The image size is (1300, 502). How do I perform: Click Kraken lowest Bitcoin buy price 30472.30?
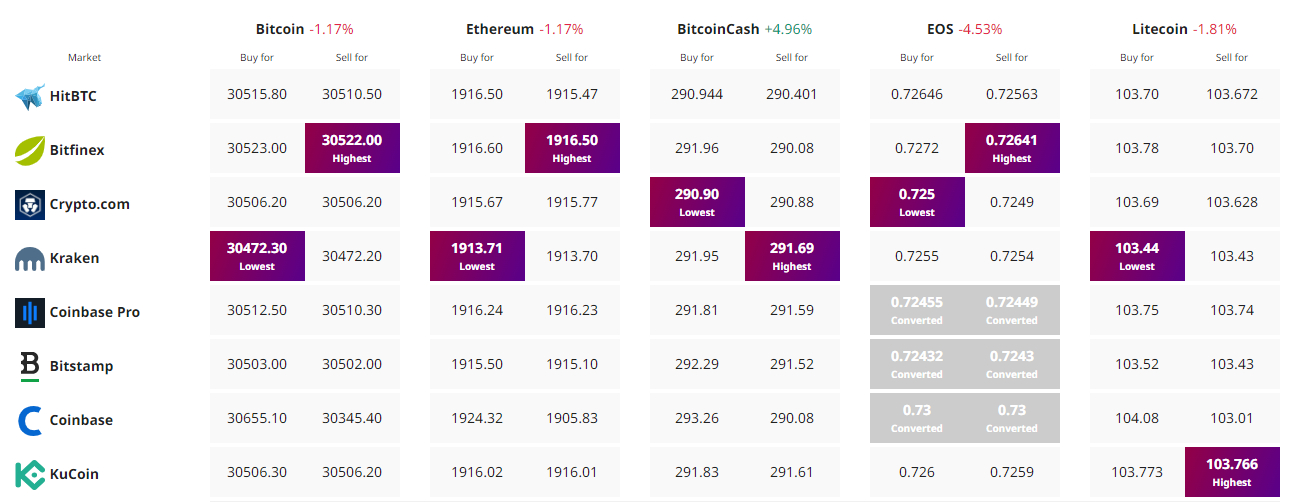(257, 256)
